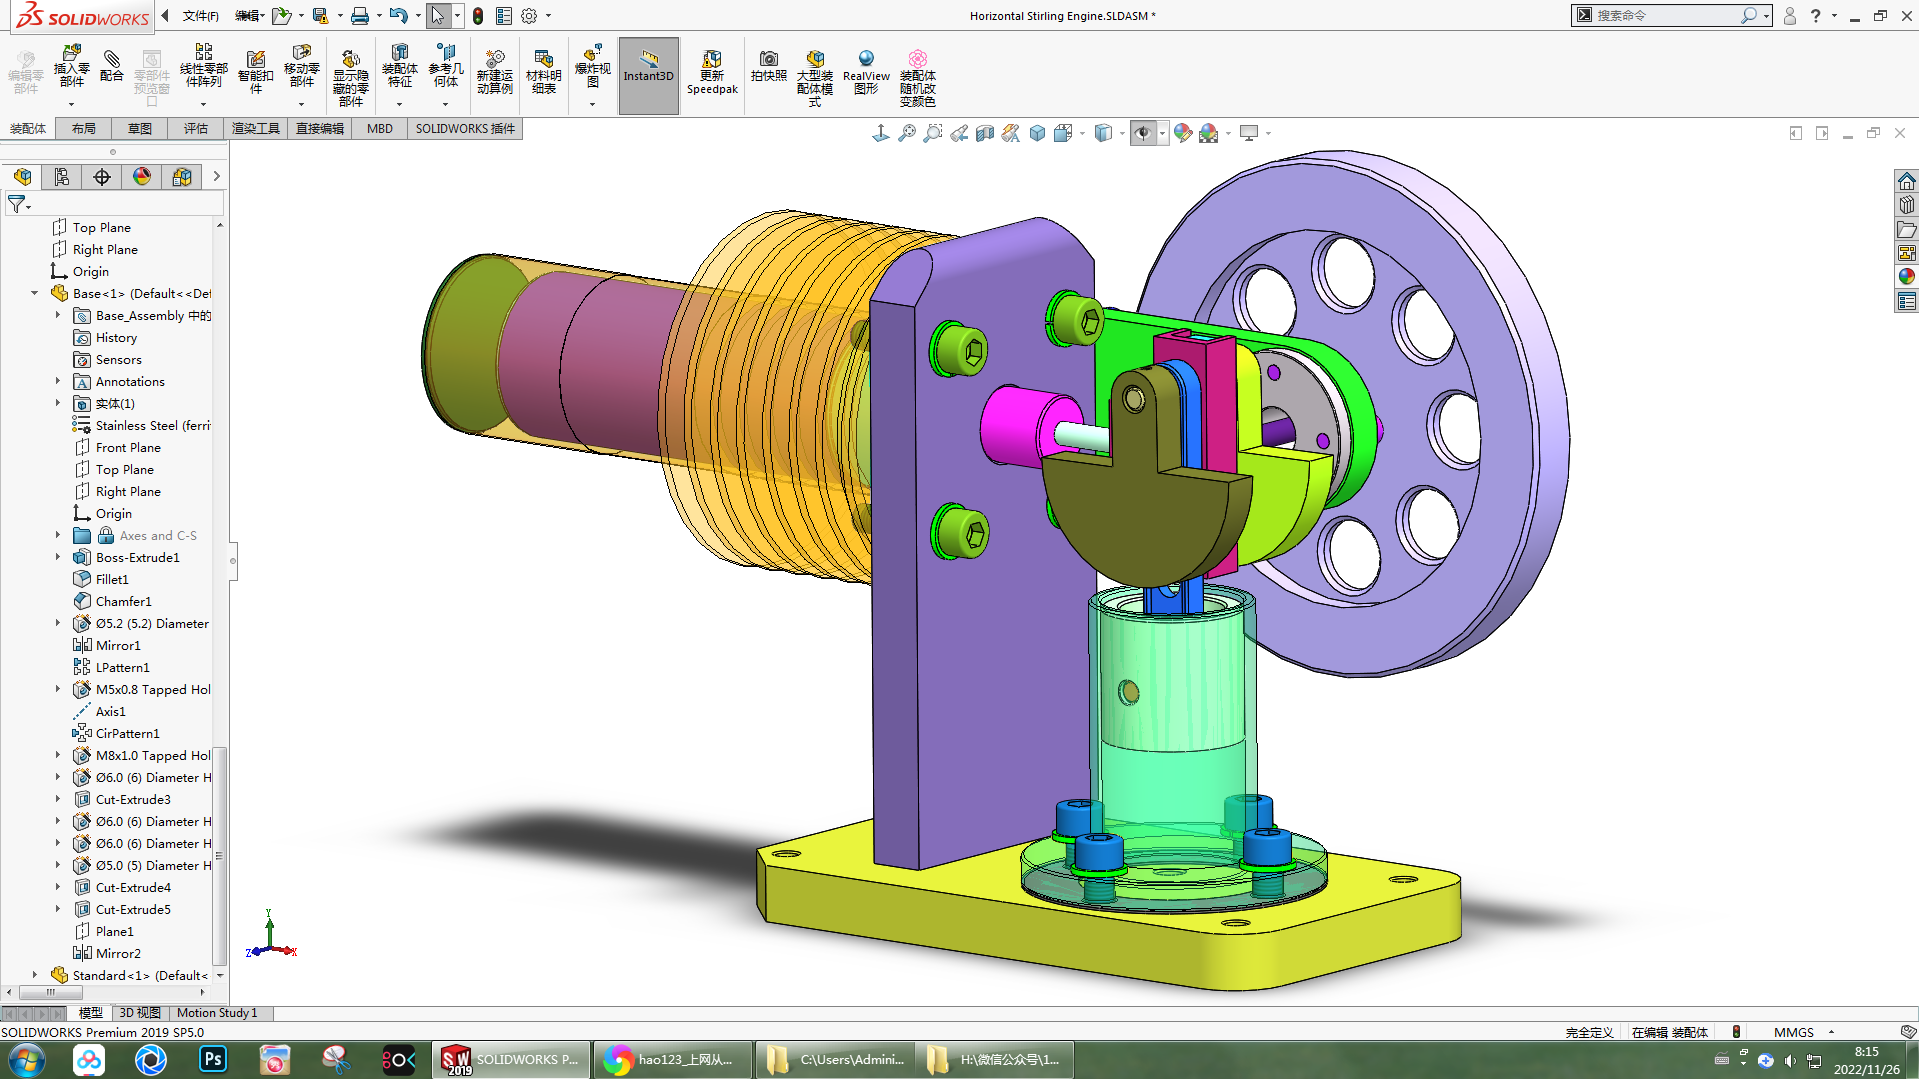Open Edit Appearance color ball

[x=1182, y=133]
